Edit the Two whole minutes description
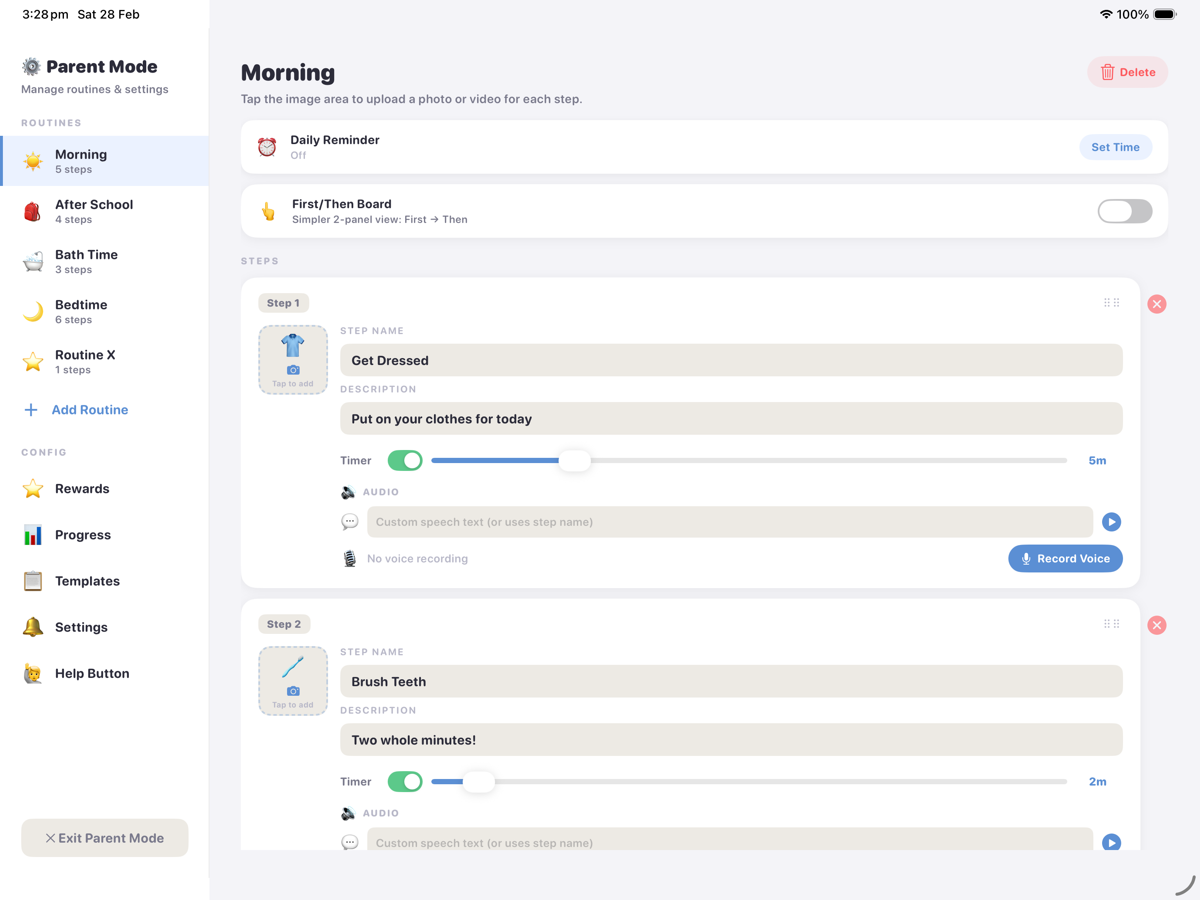This screenshot has width=1200, height=900. 731,740
